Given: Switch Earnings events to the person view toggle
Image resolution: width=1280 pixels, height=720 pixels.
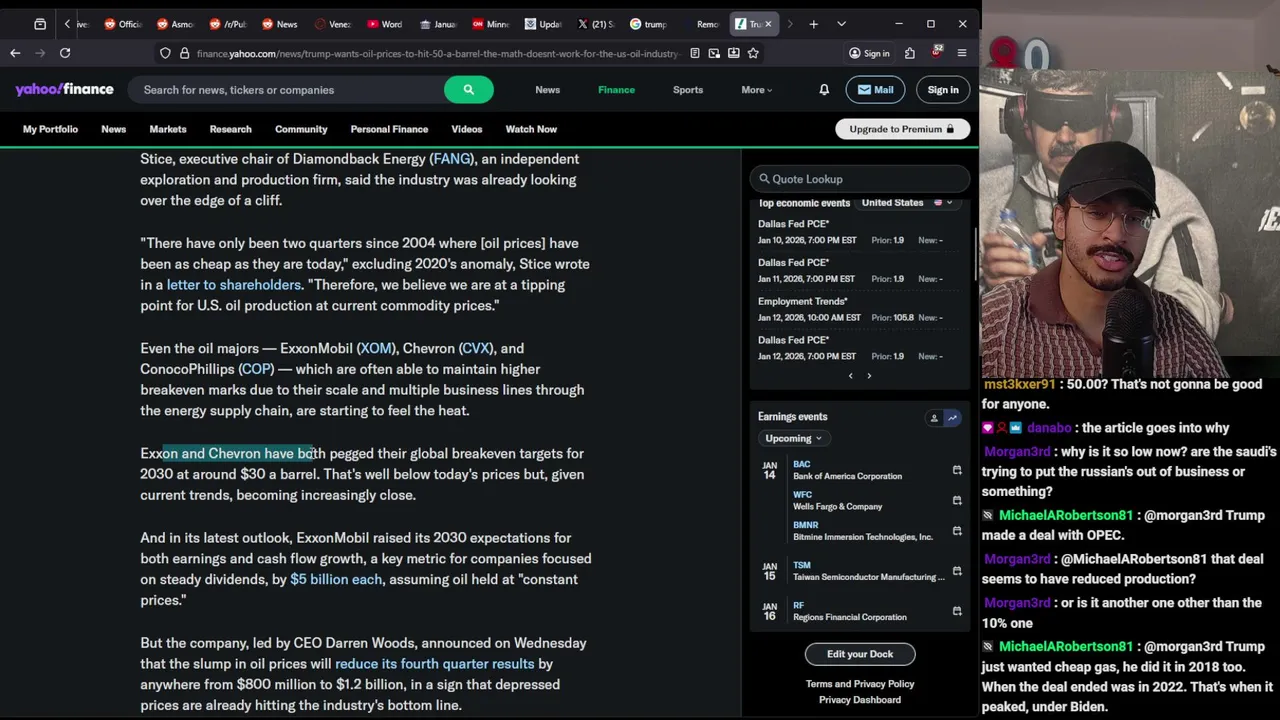Looking at the screenshot, I should click(x=934, y=418).
